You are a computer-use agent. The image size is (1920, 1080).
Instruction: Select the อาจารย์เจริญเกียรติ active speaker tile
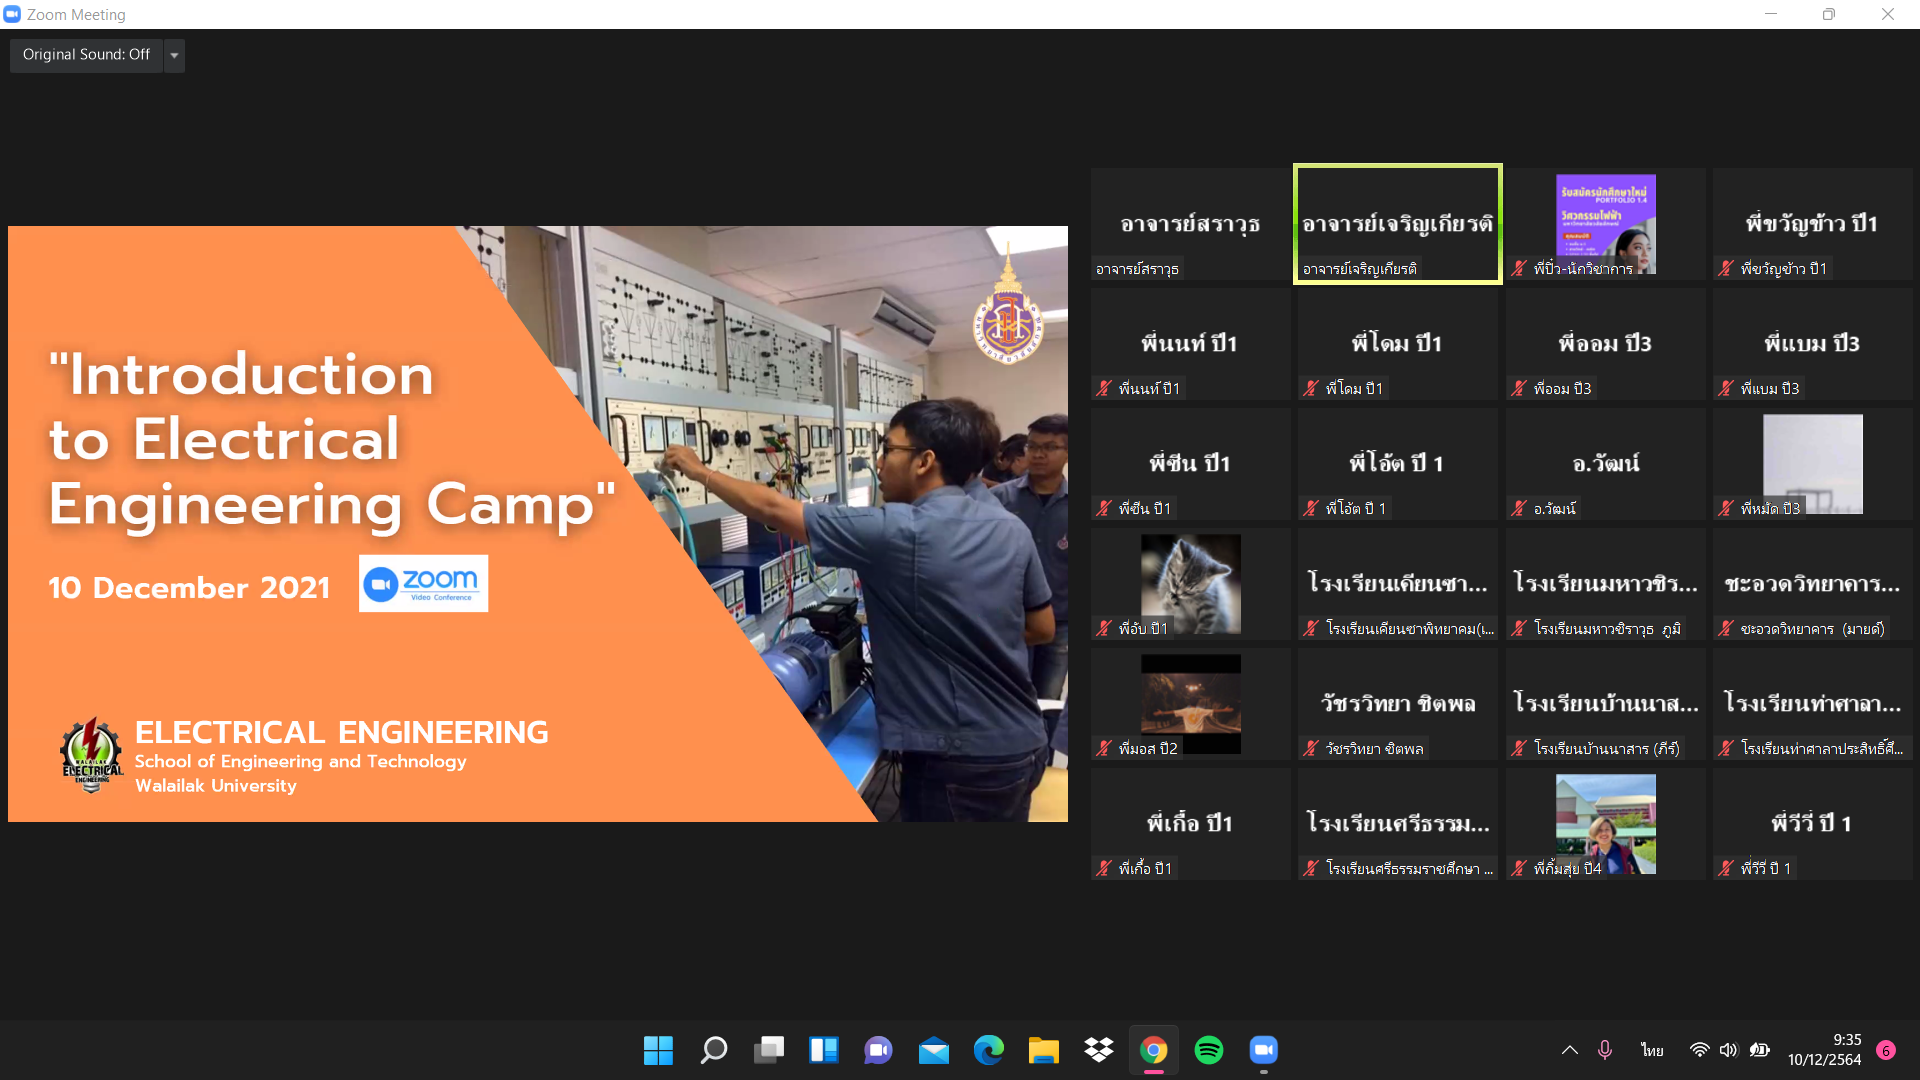pos(1397,224)
